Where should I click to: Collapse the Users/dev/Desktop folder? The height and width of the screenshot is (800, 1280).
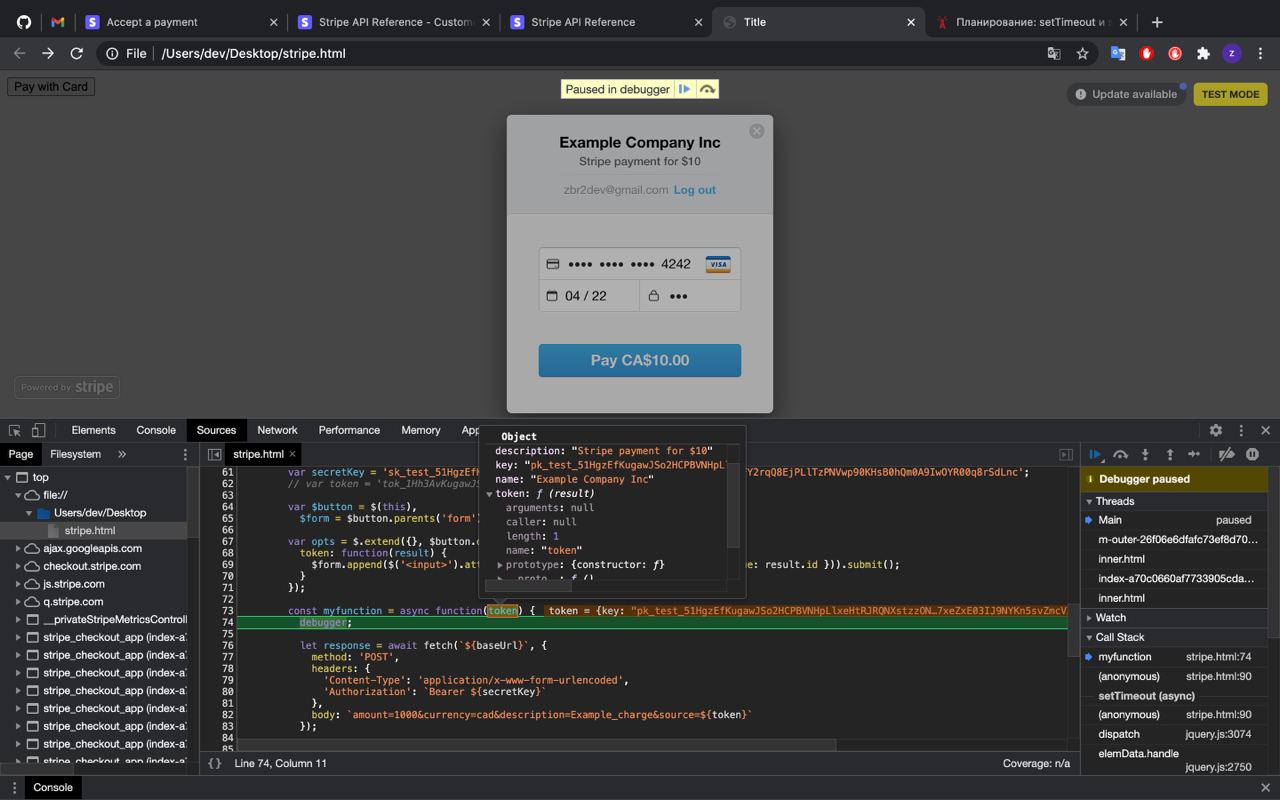[x=29, y=513]
